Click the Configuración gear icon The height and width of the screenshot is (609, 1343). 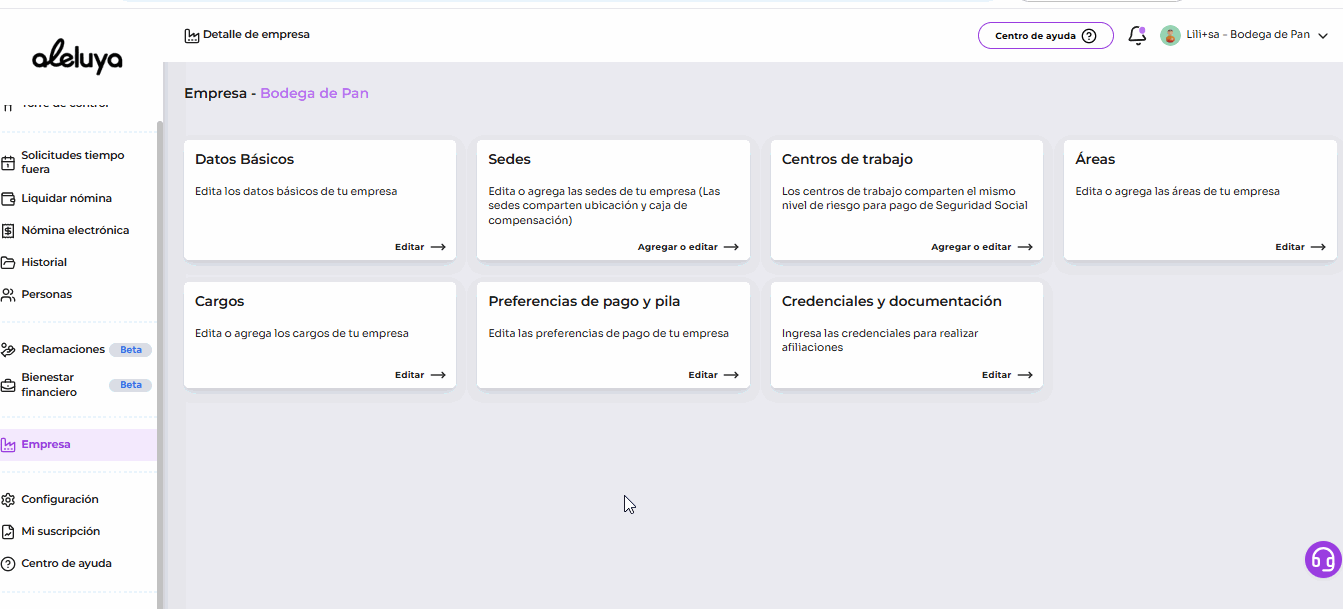click(x=9, y=499)
